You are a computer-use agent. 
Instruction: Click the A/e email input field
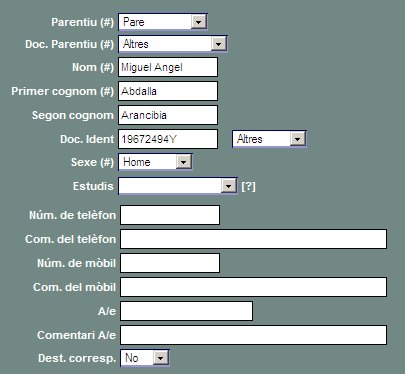point(186,311)
